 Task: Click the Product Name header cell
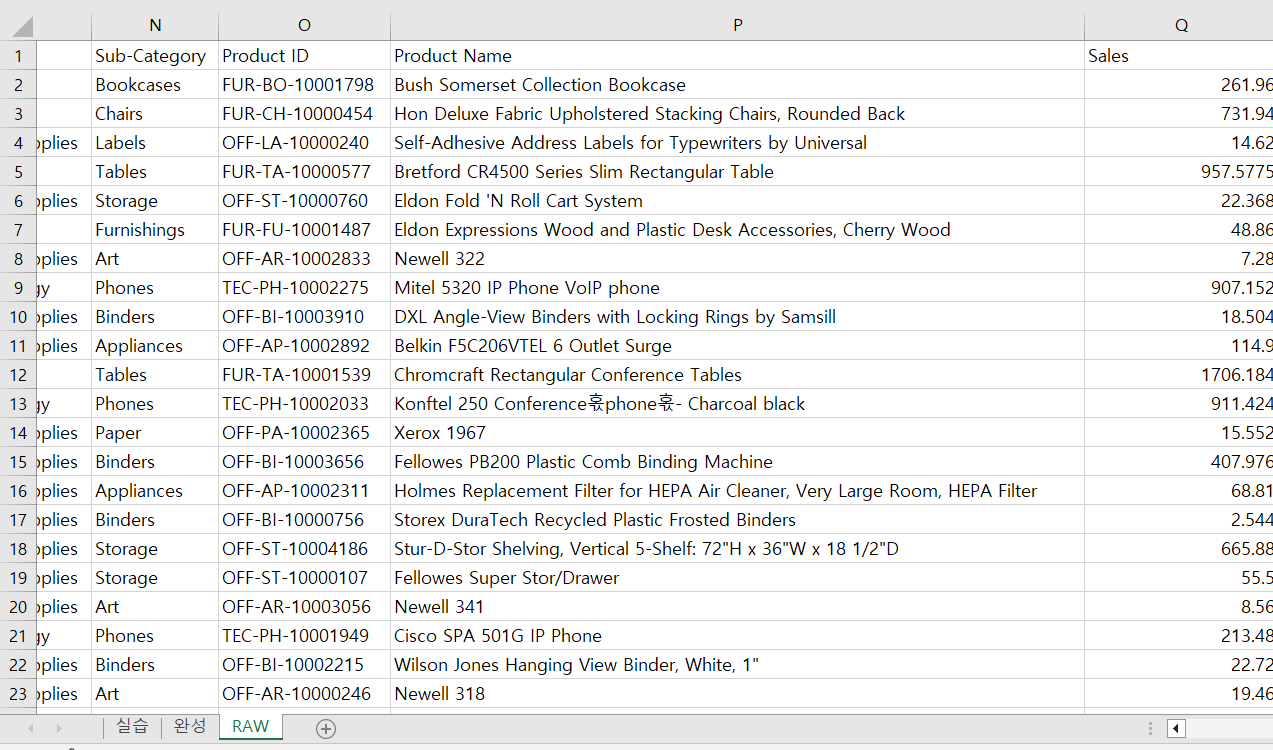(738, 56)
